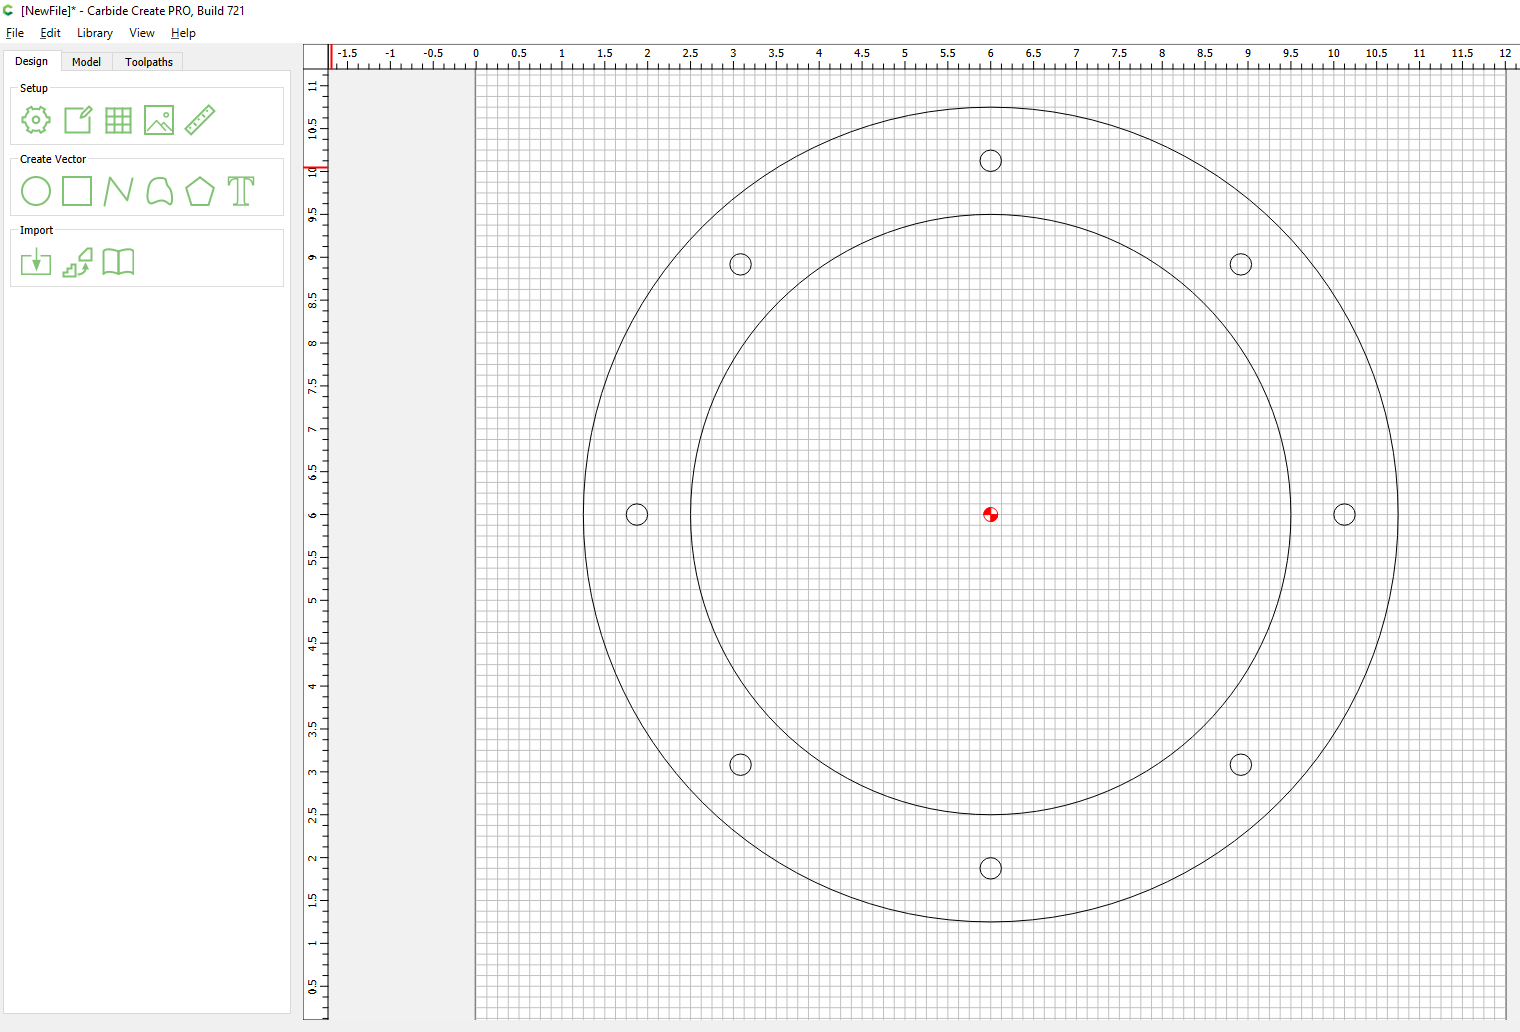Switch to the Model tab
This screenshot has height=1032, width=1520.
[x=86, y=62]
